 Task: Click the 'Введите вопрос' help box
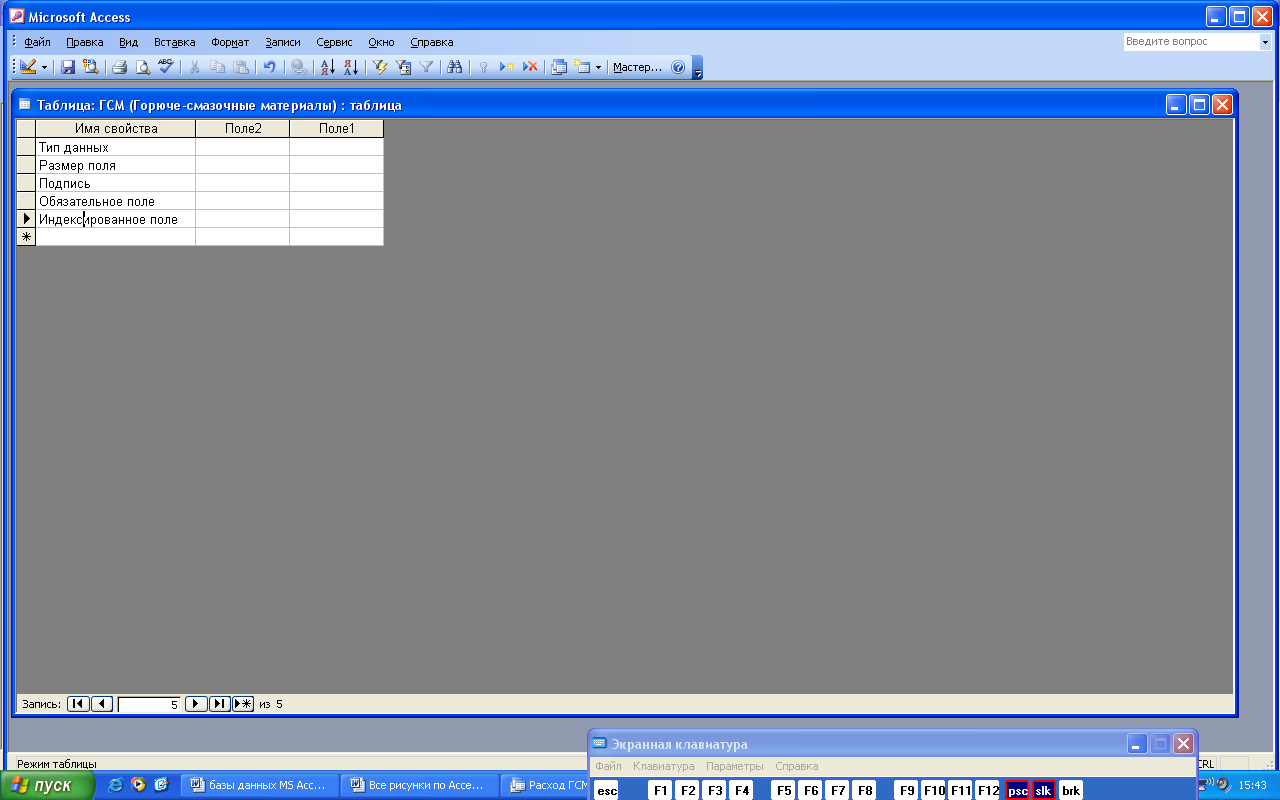pyautogui.click(x=1190, y=42)
